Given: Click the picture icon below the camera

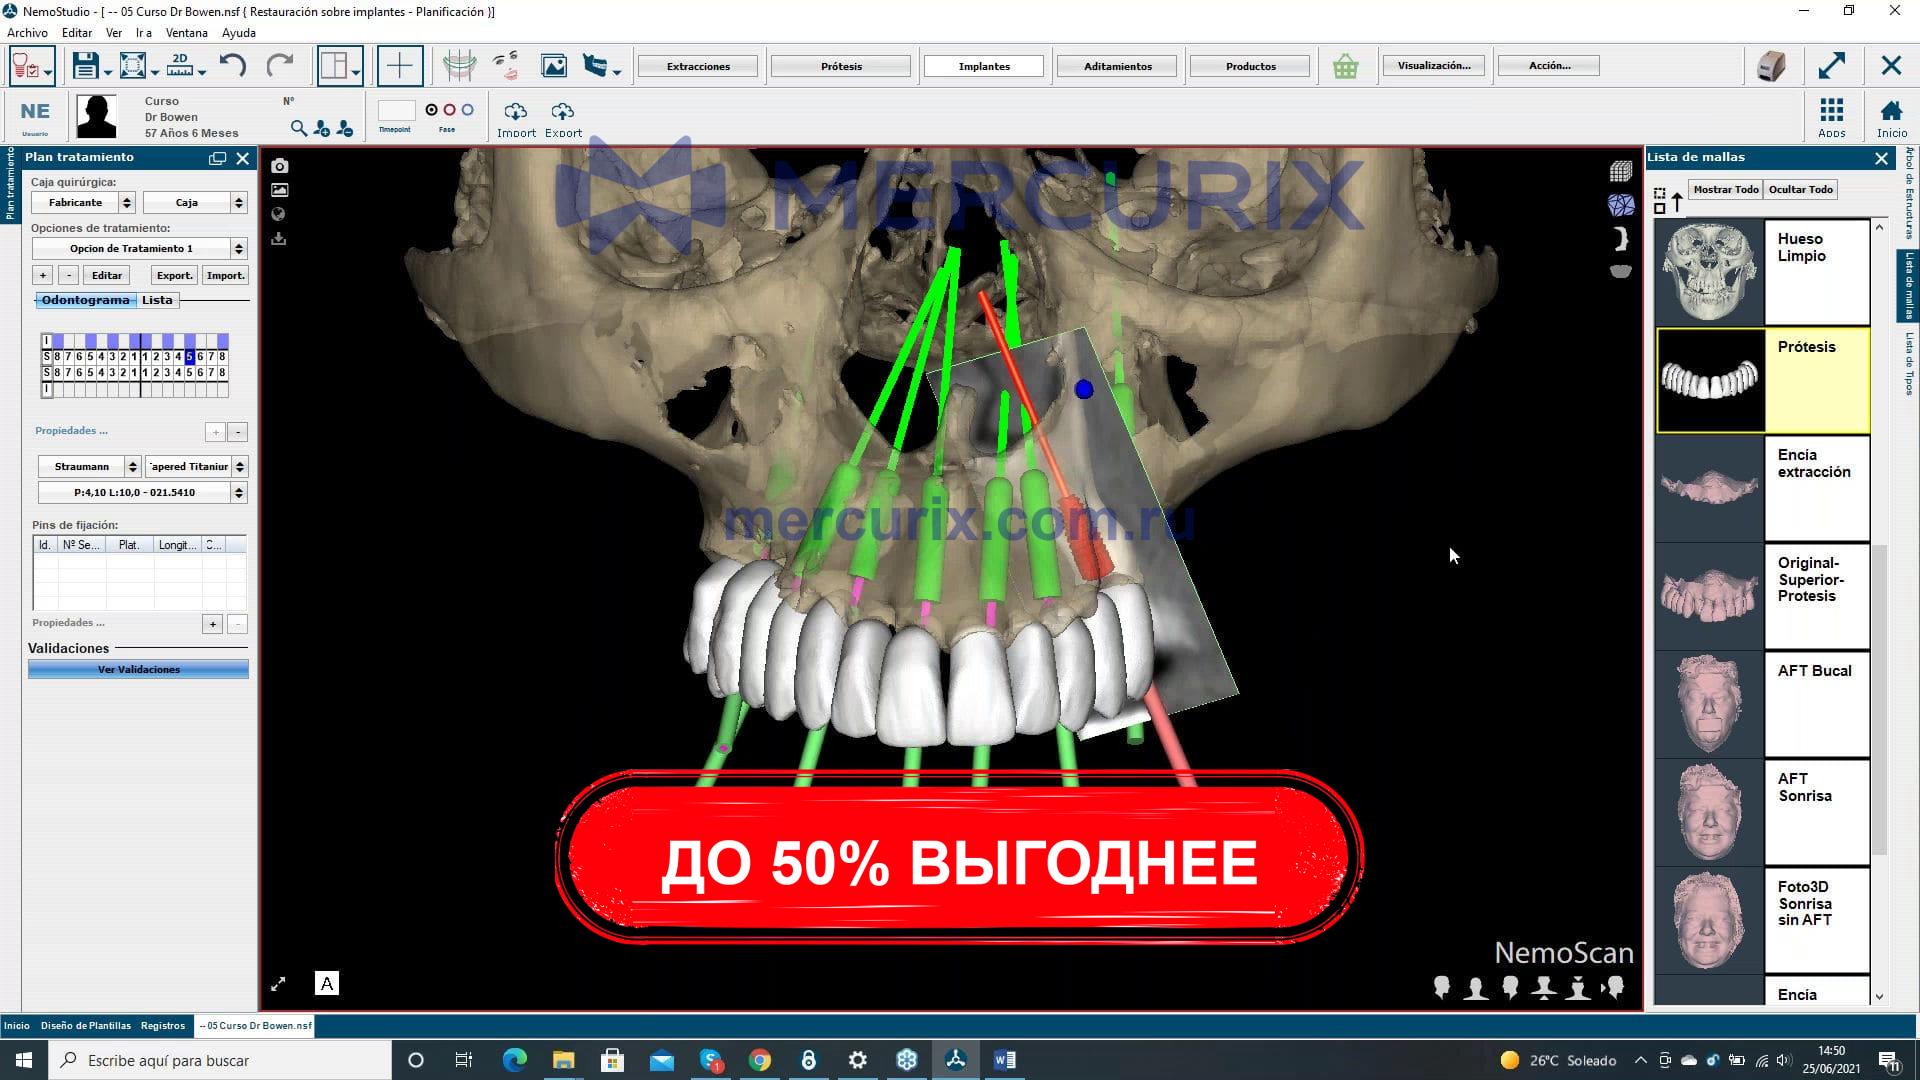Looking at the screenshot, I should (279, 190).
